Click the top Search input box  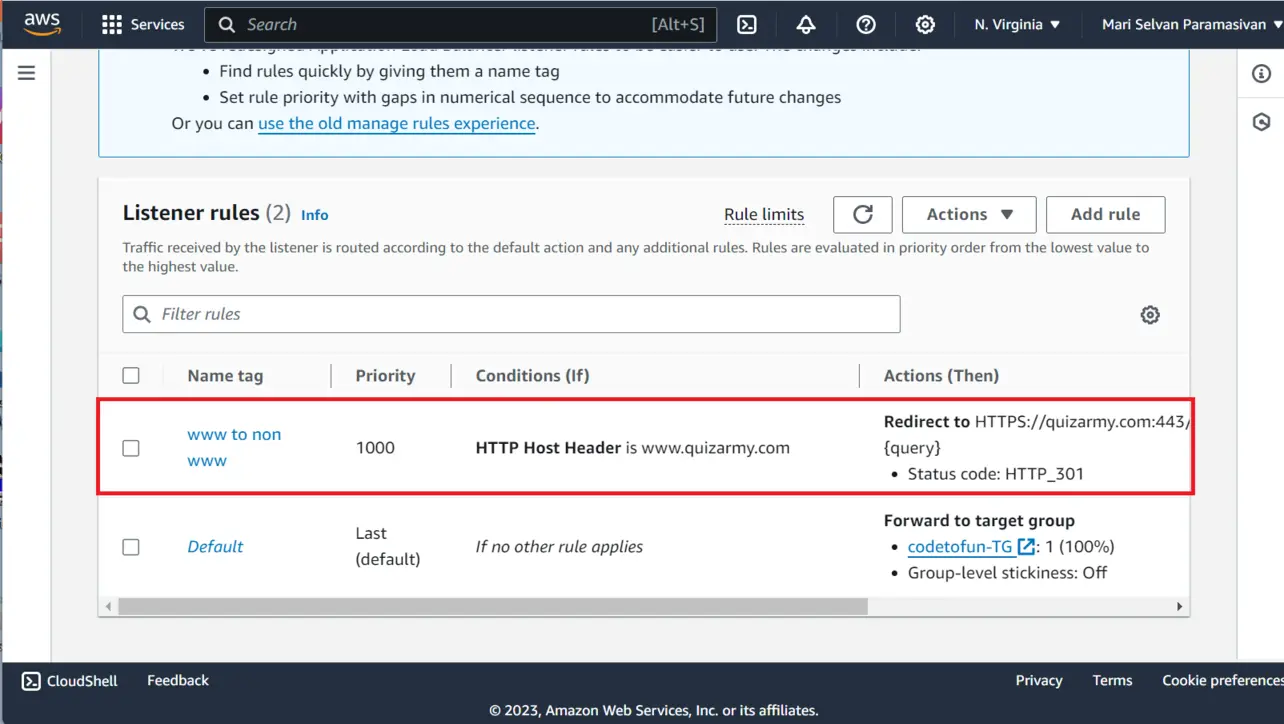point(460,24)
